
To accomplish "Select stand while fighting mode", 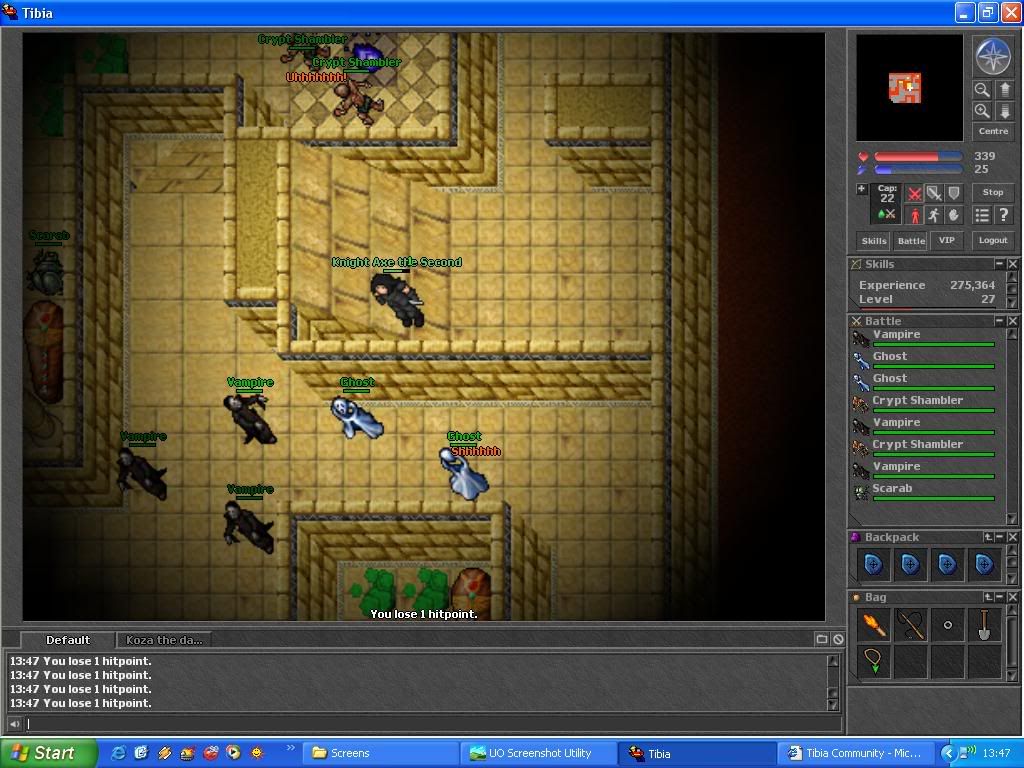I will pyautogui.click(x=914, y=214).
